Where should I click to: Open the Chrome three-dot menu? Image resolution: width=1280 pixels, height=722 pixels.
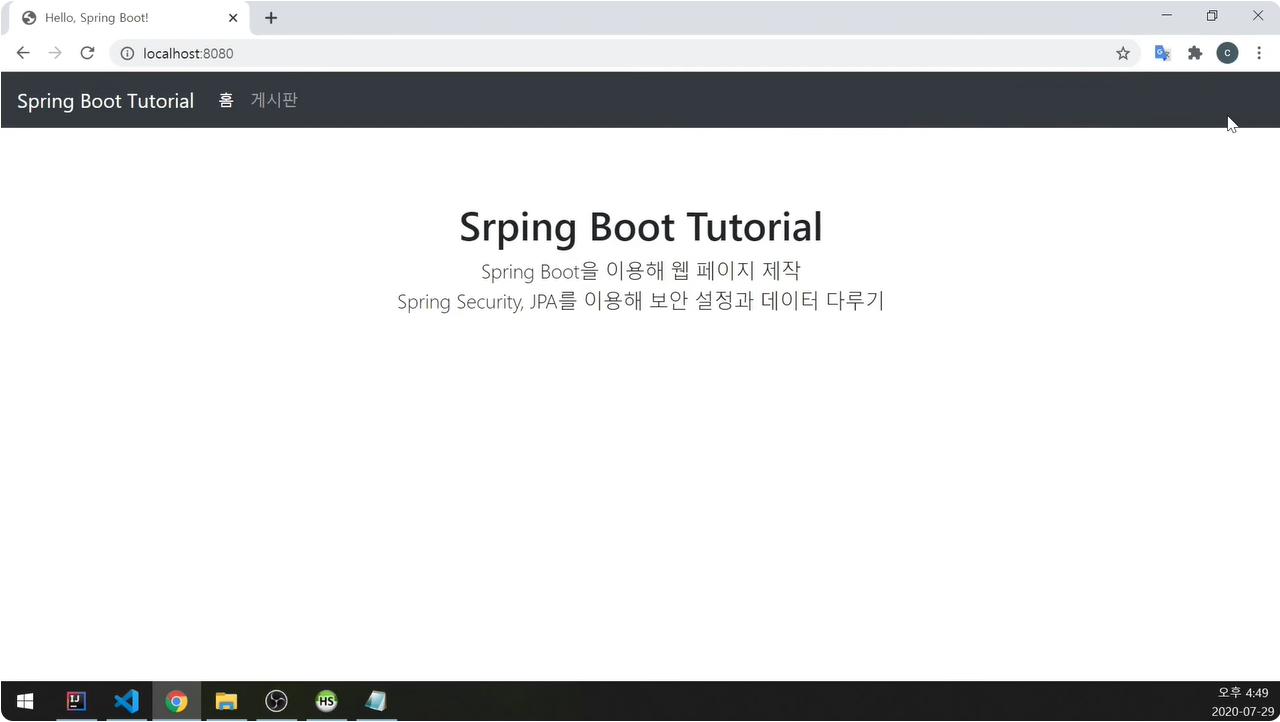[x=1259, y=53]
